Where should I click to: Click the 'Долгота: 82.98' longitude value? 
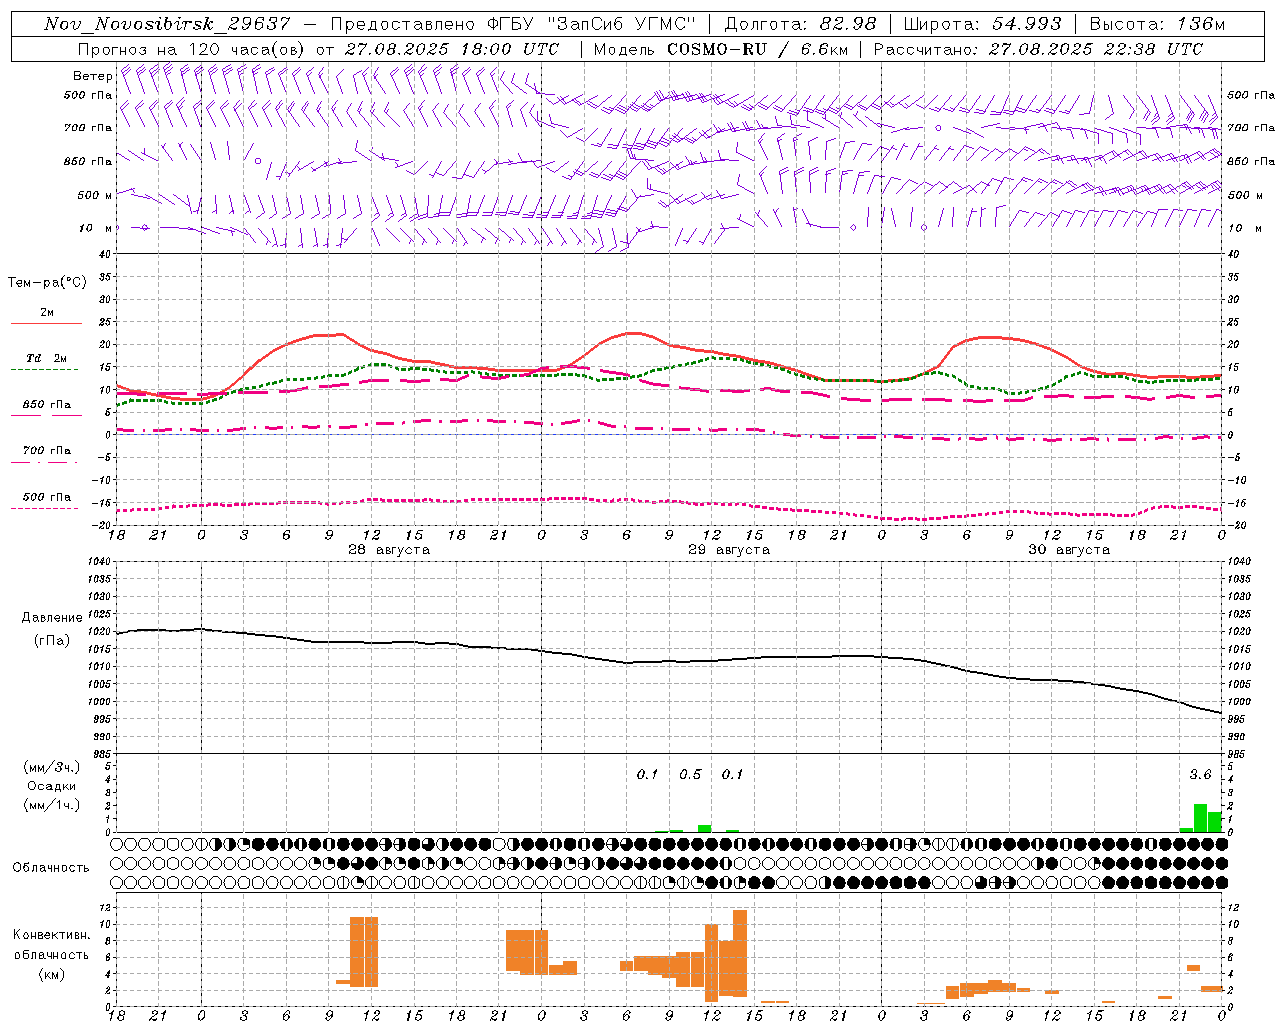[800, 24]
